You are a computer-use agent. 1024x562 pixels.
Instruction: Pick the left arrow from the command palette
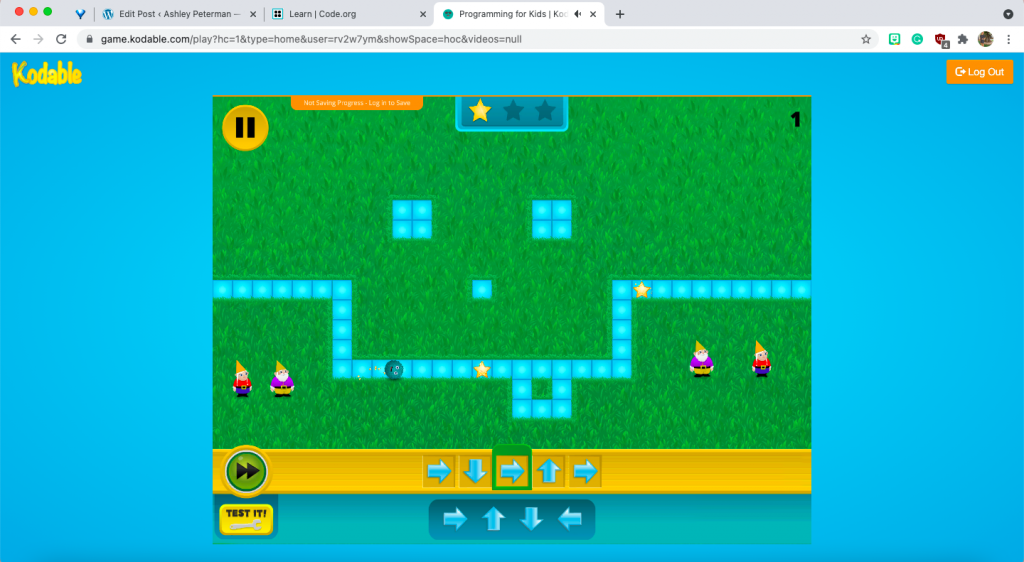pos(569,520)
